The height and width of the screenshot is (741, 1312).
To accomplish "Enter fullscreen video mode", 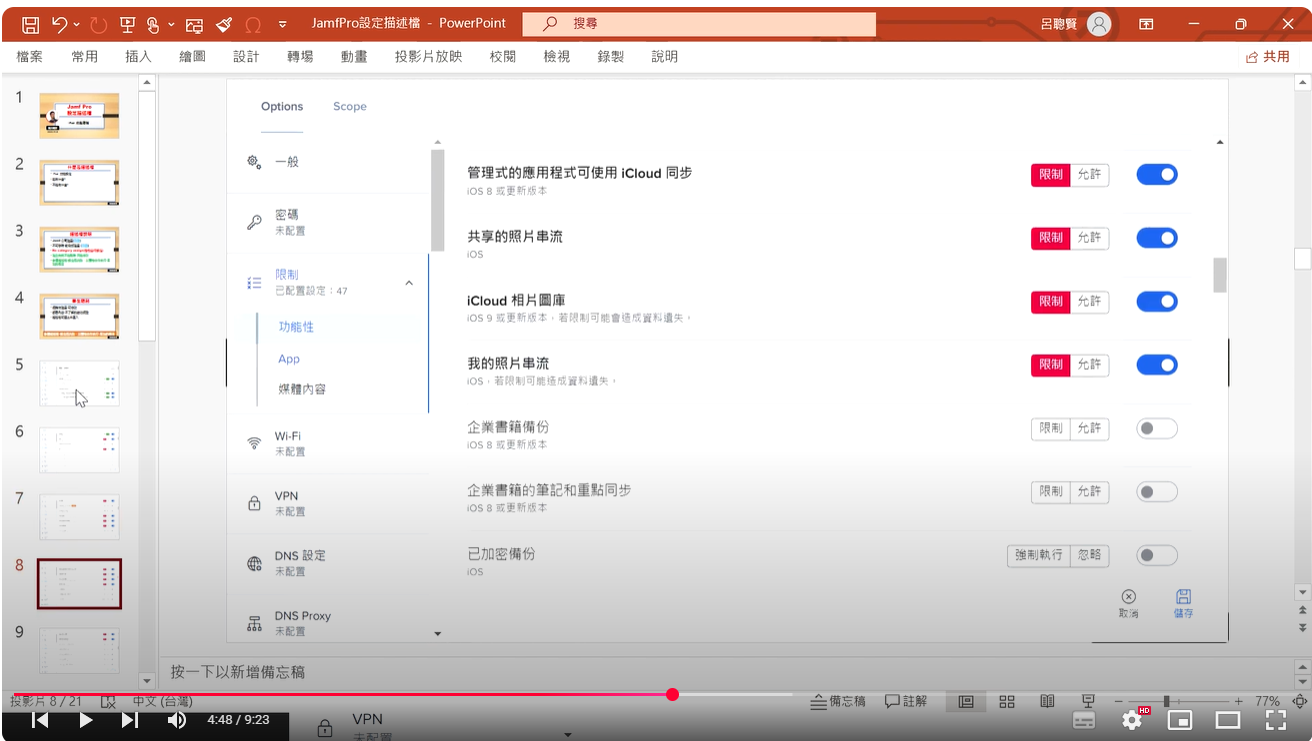I will pyautogui.click(x=1276, y=720).
